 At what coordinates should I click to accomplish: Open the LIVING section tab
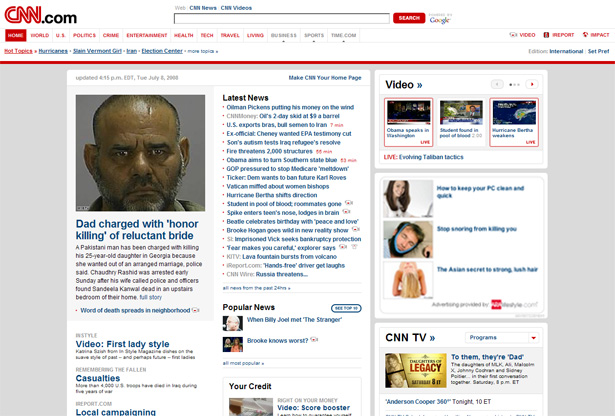point(255,35)
